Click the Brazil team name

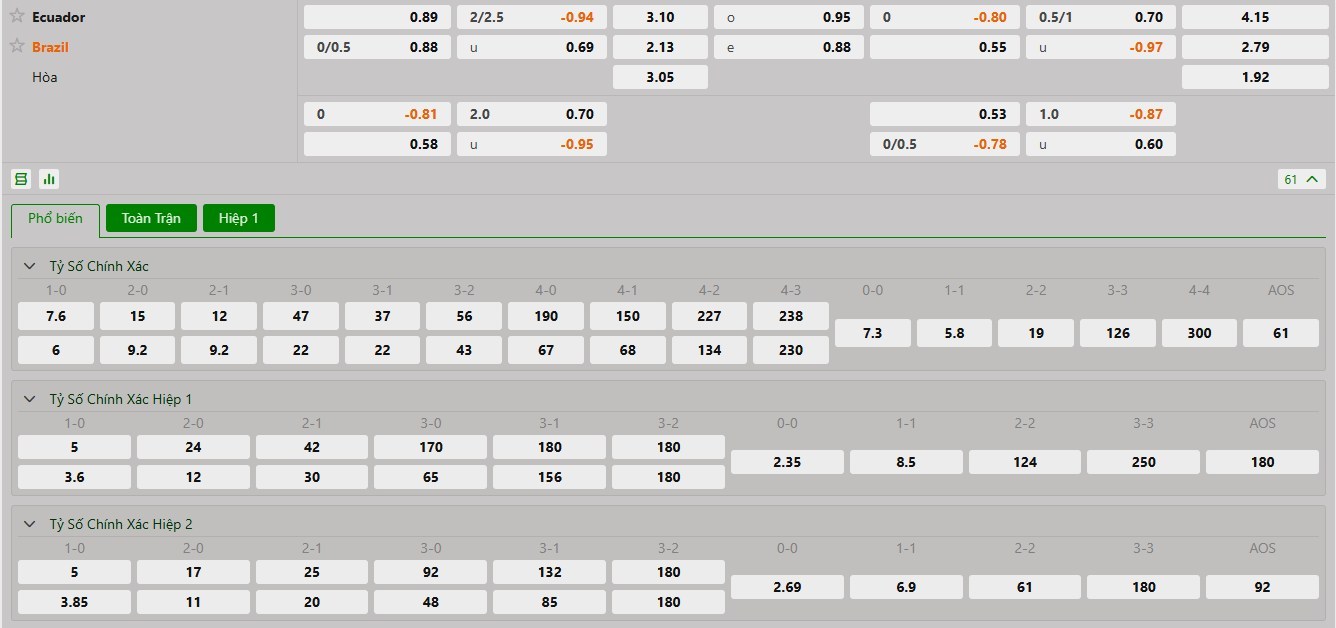coord(50,47)
